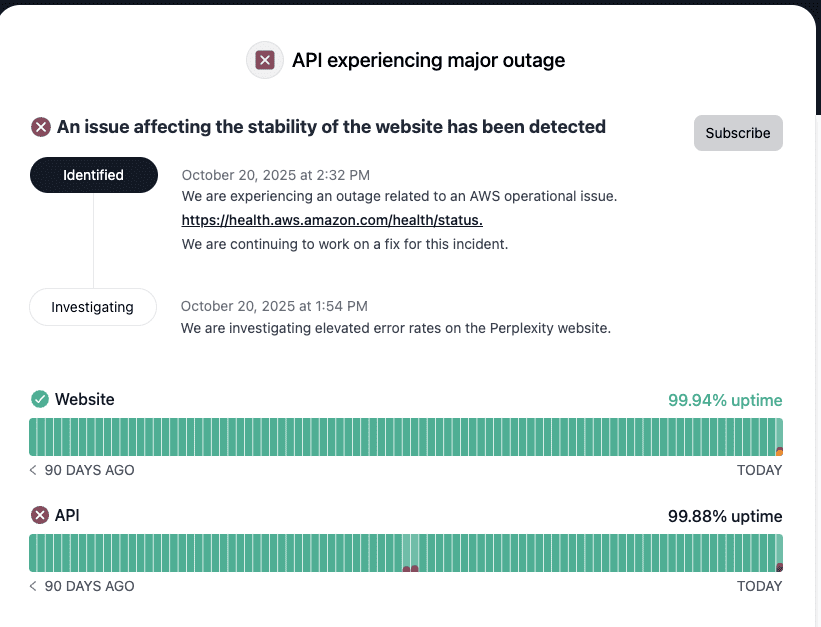Click orange incident marker on Website uptime bar
821x627 pixels.
coord(779,451)
